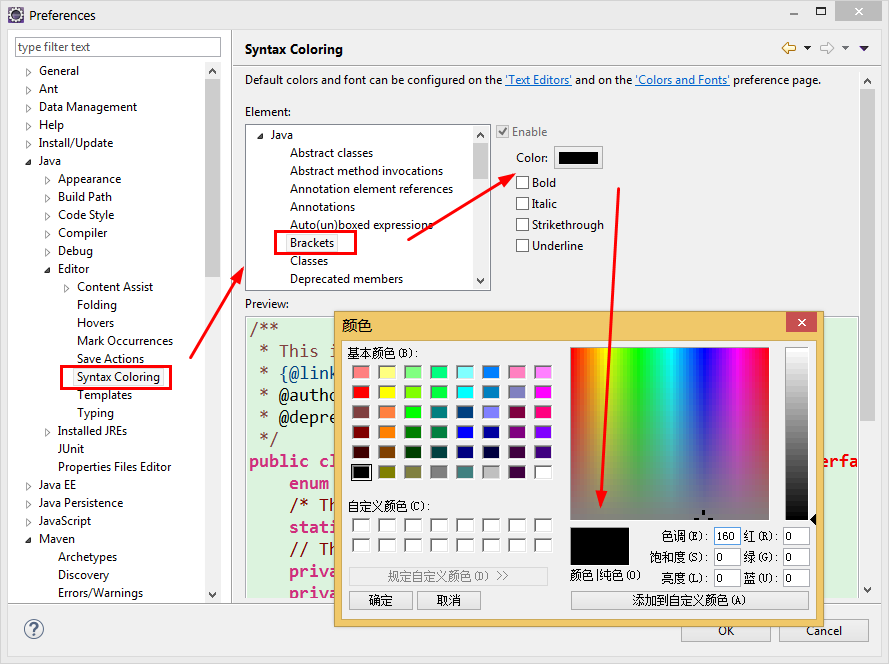Select the first custom color slot
This screenshot has height=664, width=889.
point(361,525)
